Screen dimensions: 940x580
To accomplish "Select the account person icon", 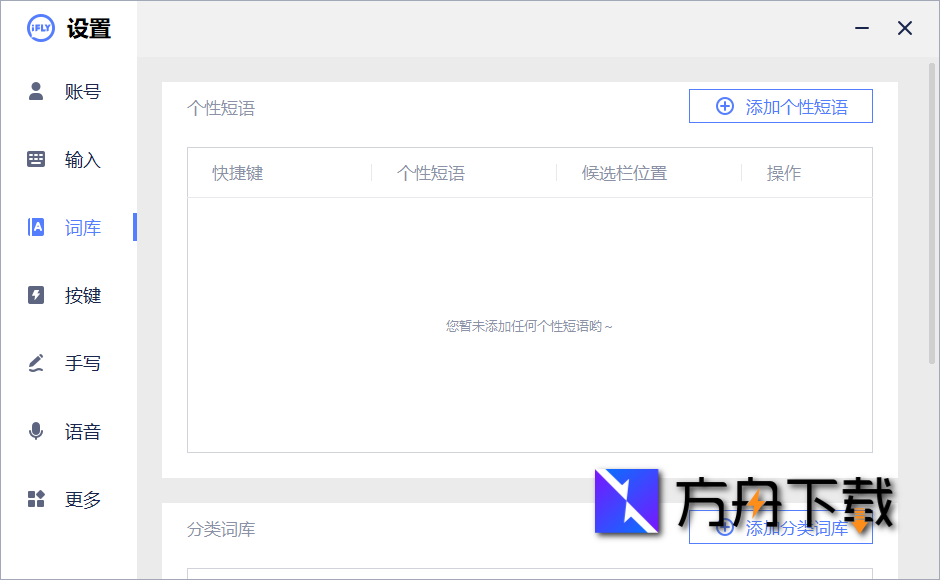I will (37, 91).
